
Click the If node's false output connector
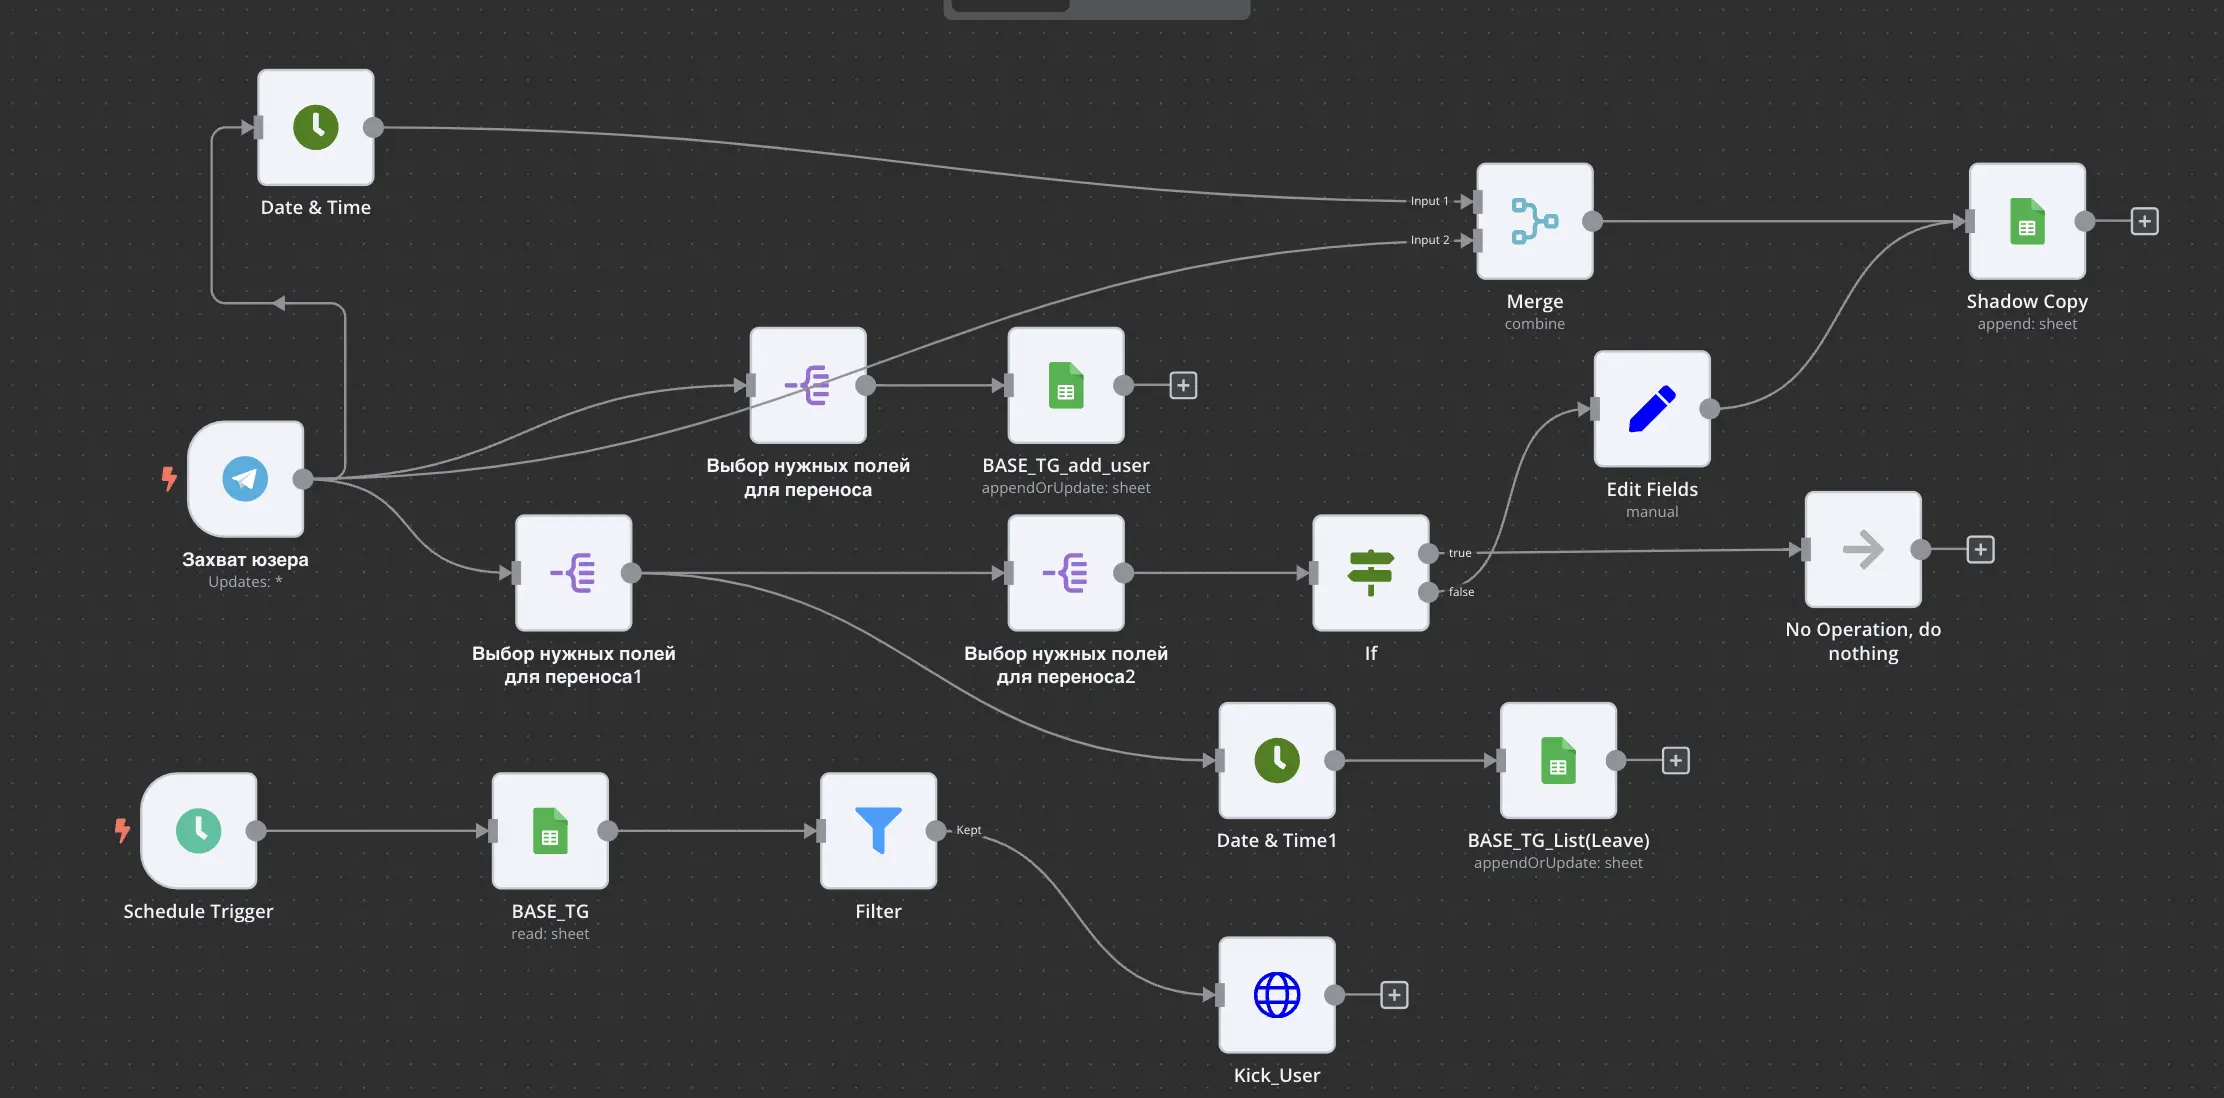point(1429,592)
